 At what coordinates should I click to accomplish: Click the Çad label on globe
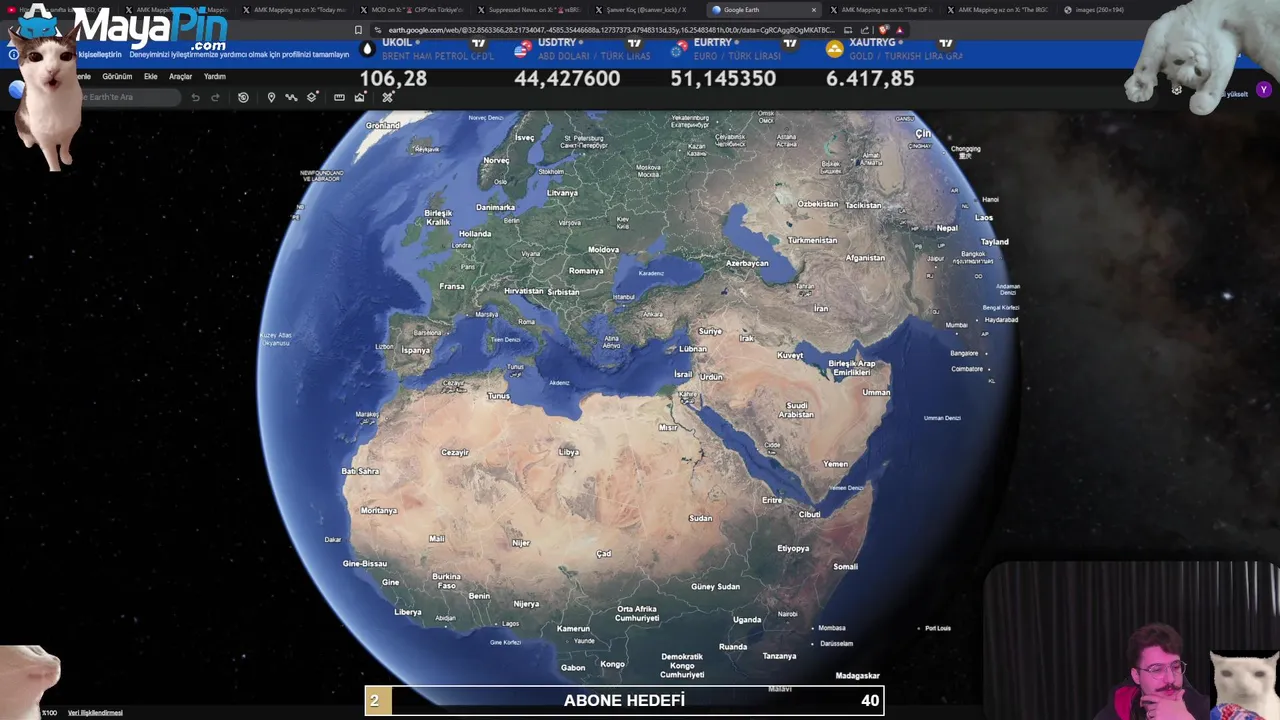(x=604, y=553)
